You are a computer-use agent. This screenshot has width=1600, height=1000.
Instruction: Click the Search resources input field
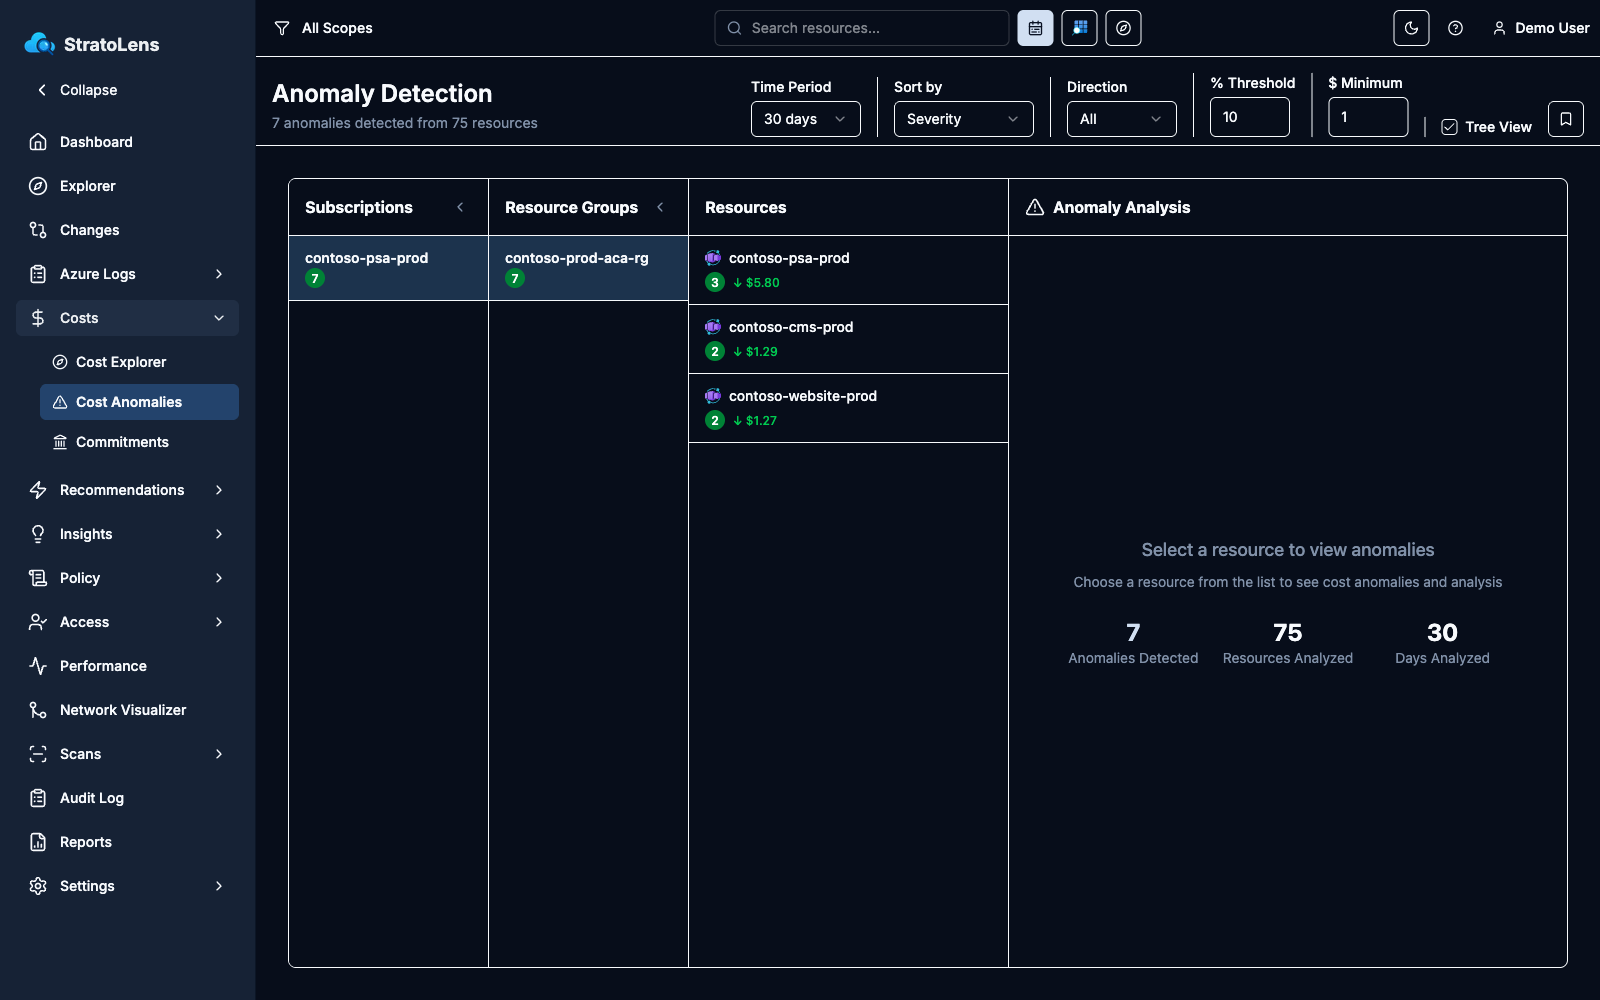click(x=862, y=28)
